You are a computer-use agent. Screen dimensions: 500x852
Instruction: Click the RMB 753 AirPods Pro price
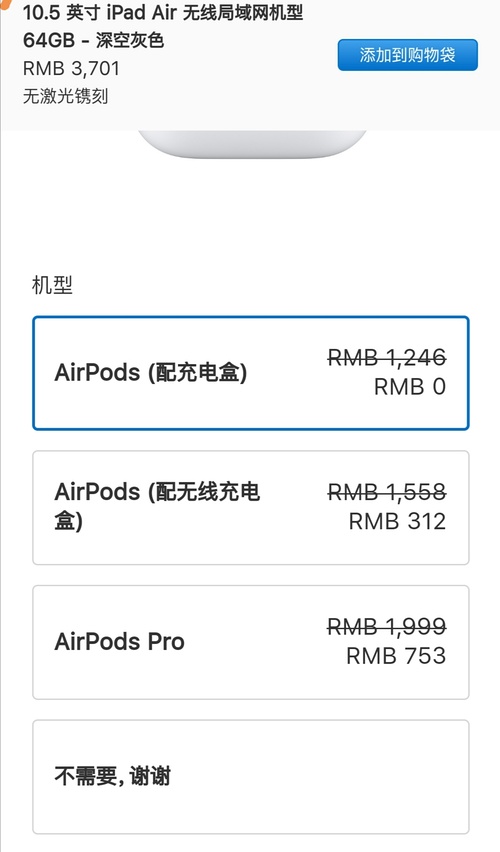coord(396,656)
